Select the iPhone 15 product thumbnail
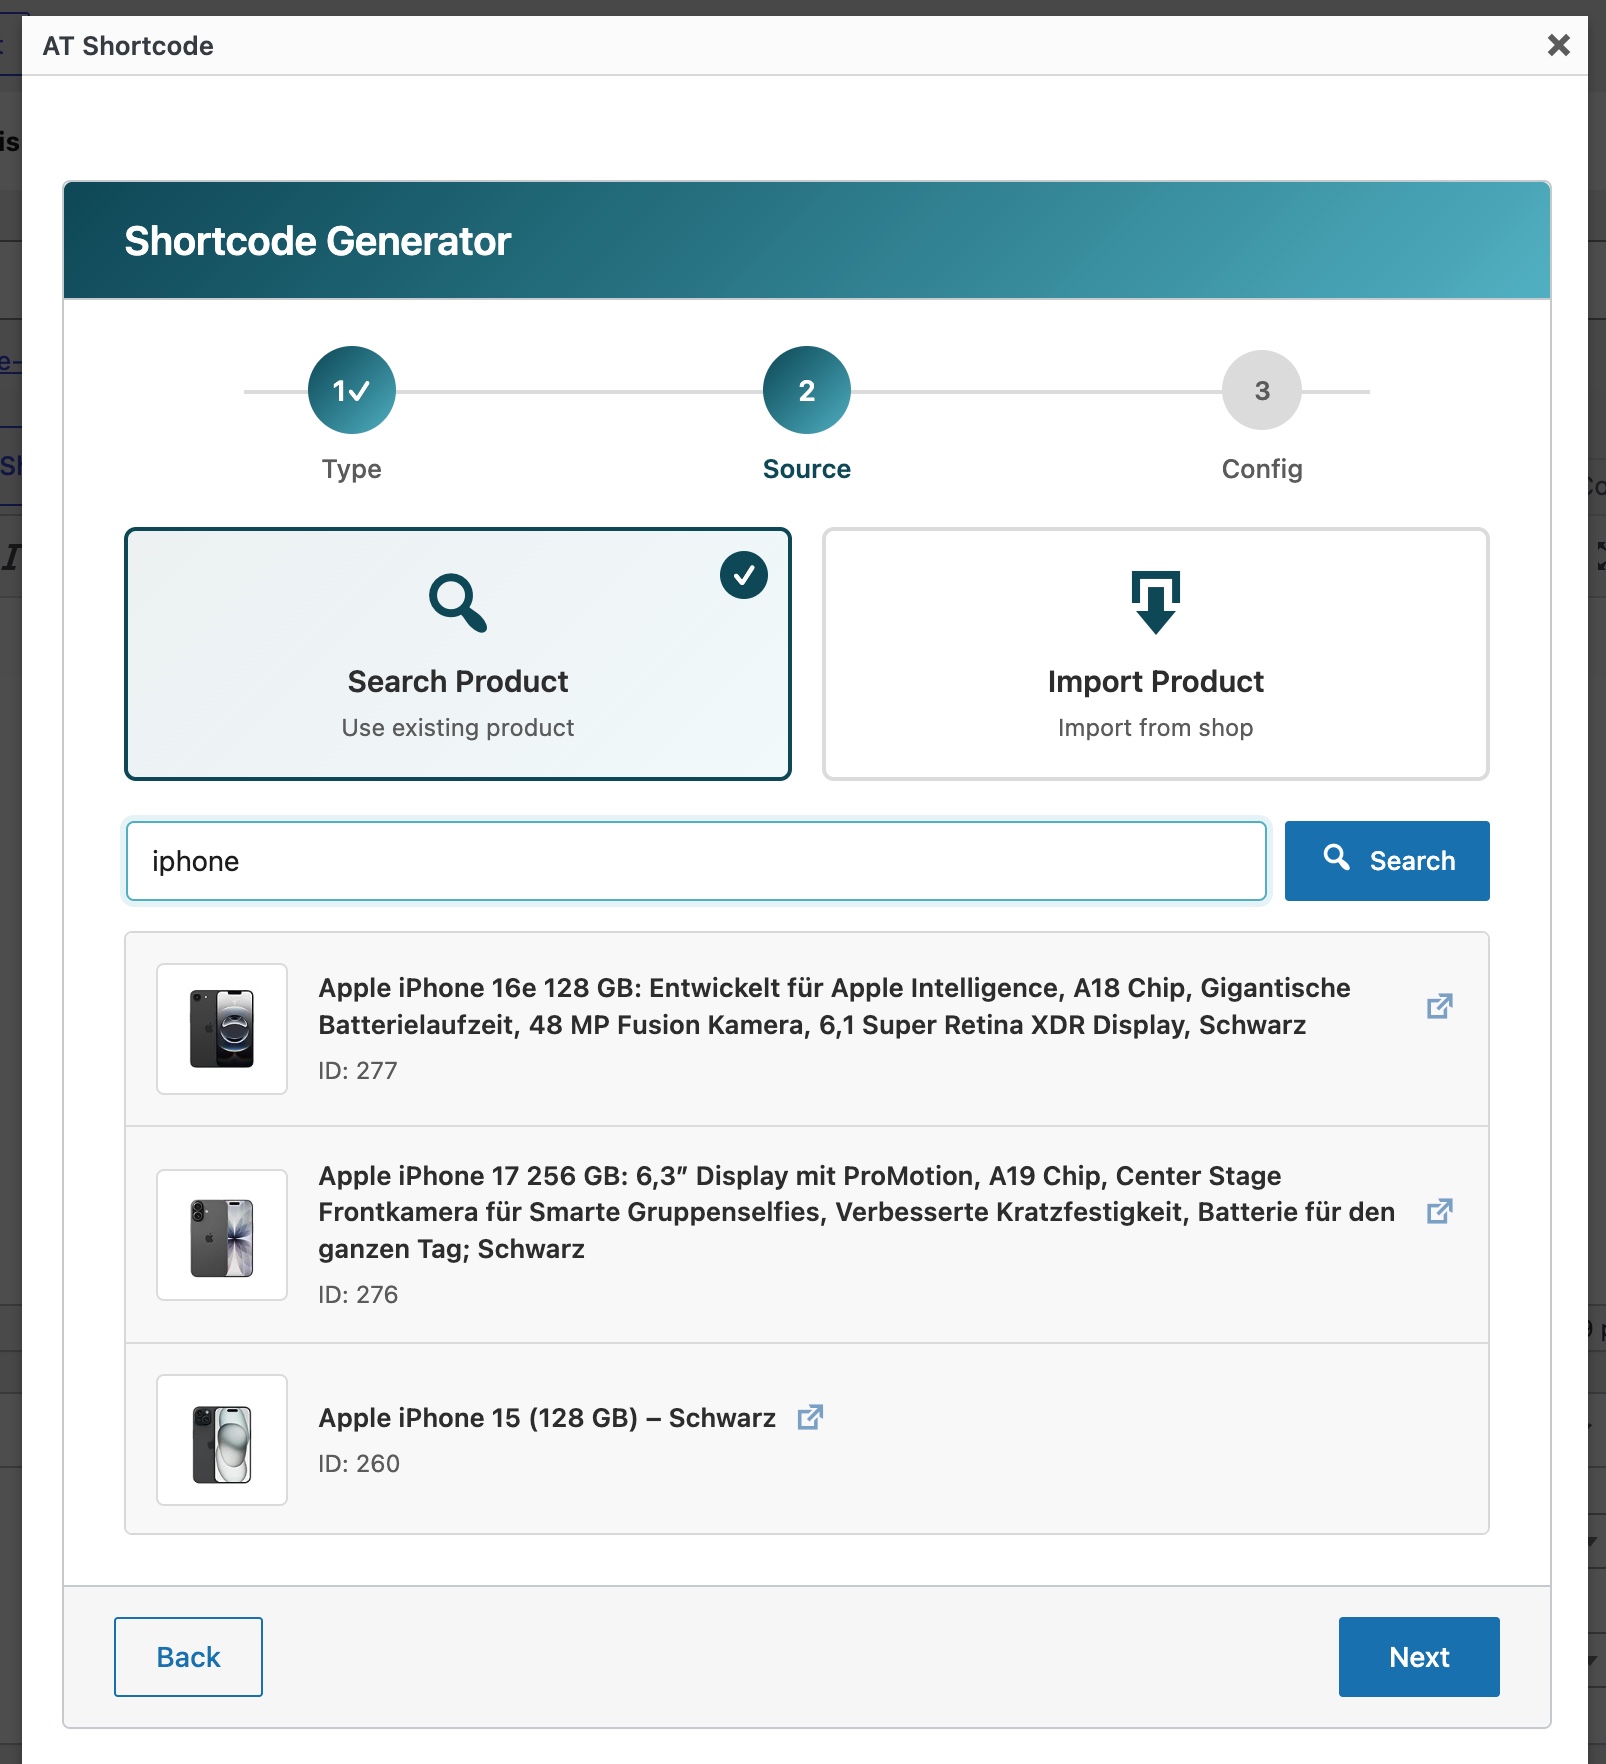Viewport: 1606px width, 1764px height. [222, 1440]
